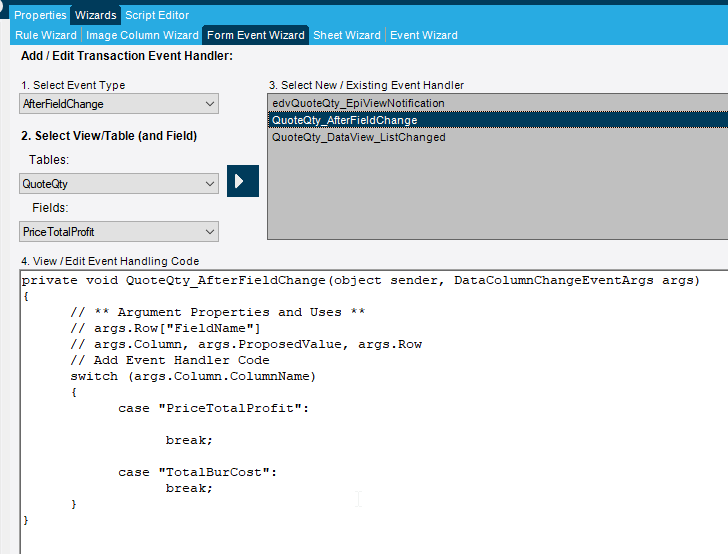The height and width of the screenshot is (554, 728).
Task: Open the Rule Wizard sub-tab
Action: [46, 35]
